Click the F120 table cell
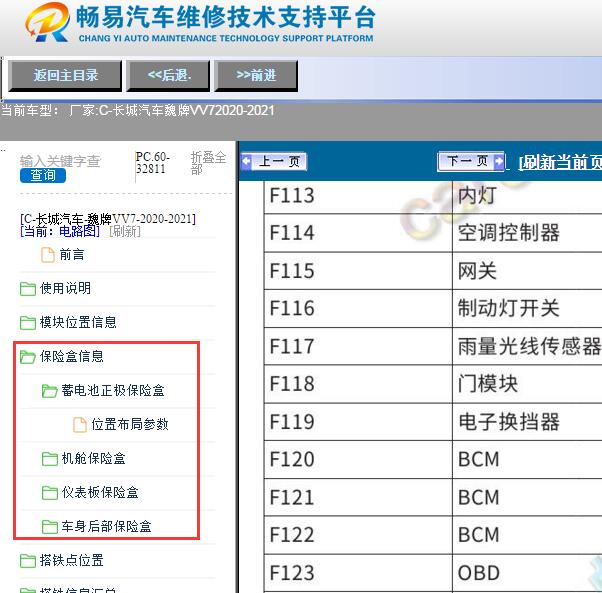Viewport: 602px width, 593px height. pyautogui.click(x=358, y=459)
